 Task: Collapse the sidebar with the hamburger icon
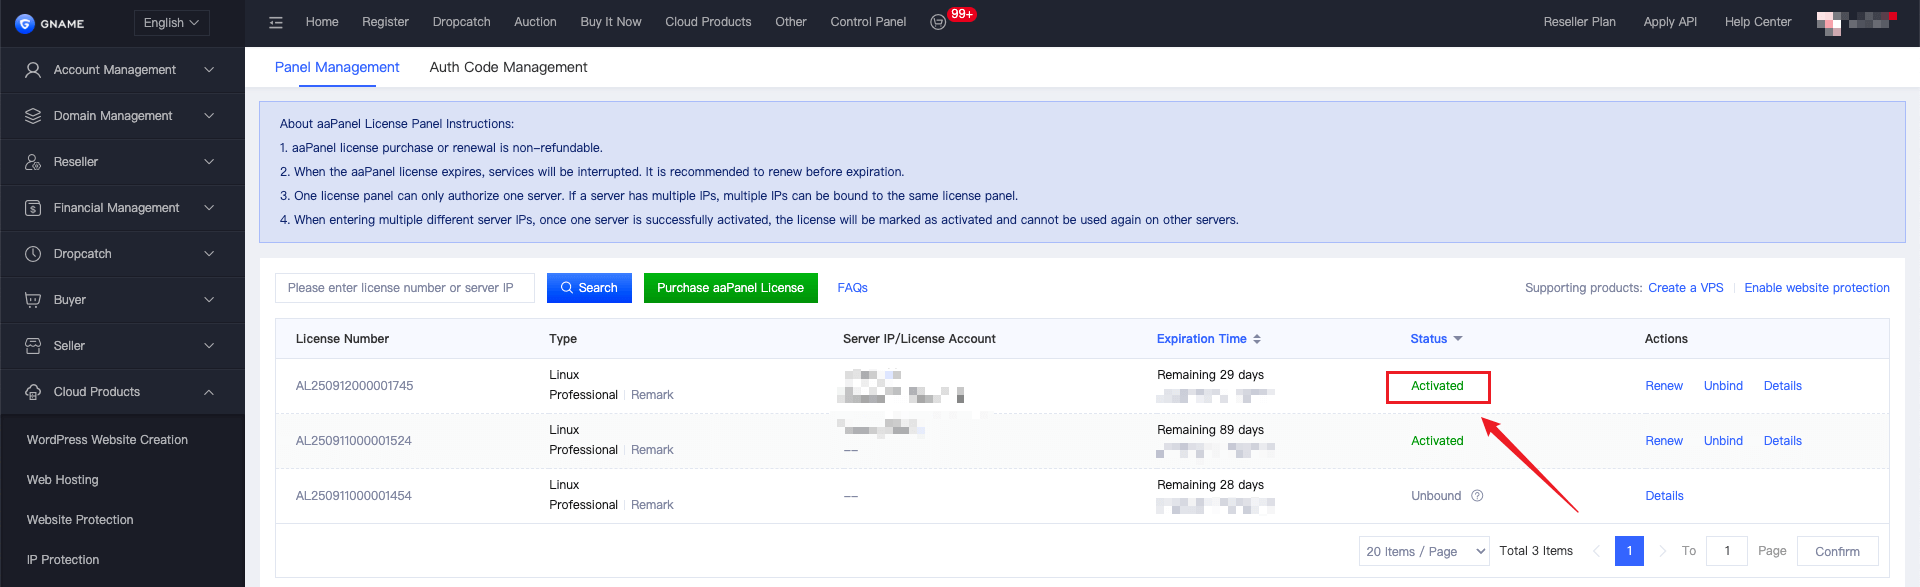(276, 22)
